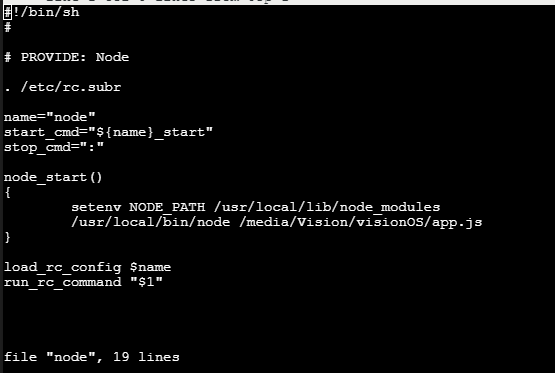Click the PROVIDE: Node comment line
Screen dimensions: 555x373
(67, 57)
